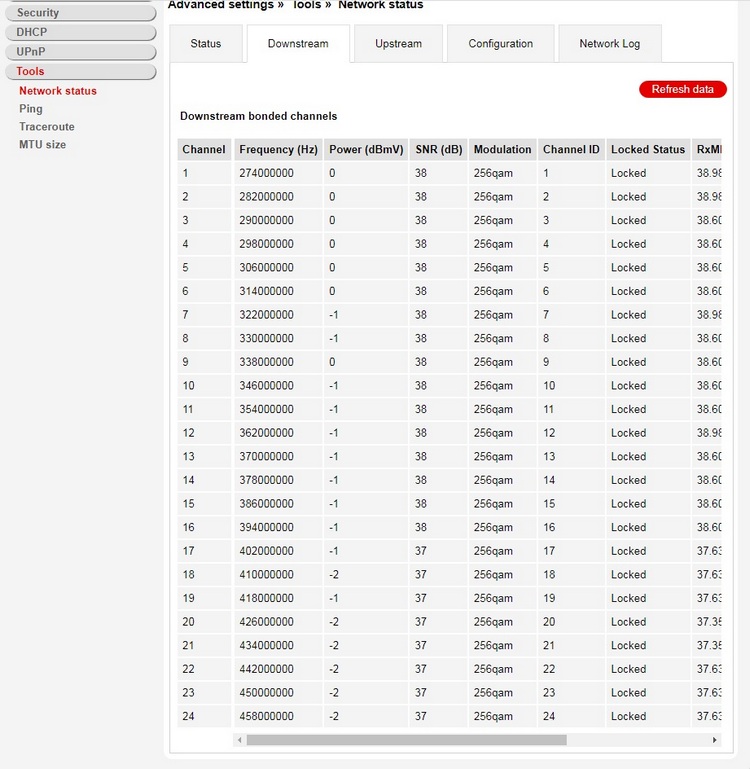
Task: Click the SNR (dB) column header
Action: [438, 150]
